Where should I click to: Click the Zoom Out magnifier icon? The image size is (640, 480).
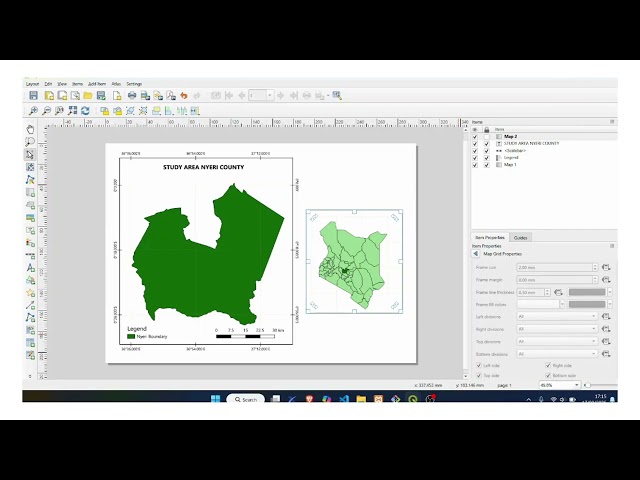[x=47, y=111]
